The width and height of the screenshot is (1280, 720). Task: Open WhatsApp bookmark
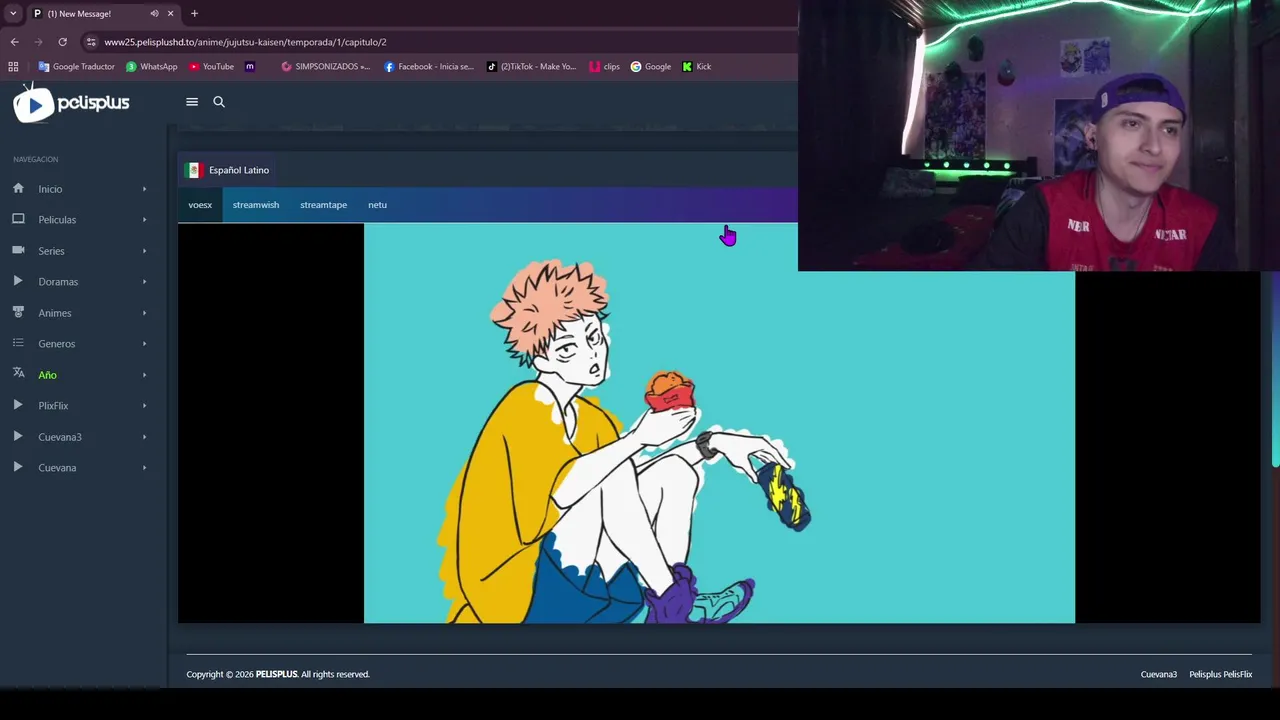152,67
